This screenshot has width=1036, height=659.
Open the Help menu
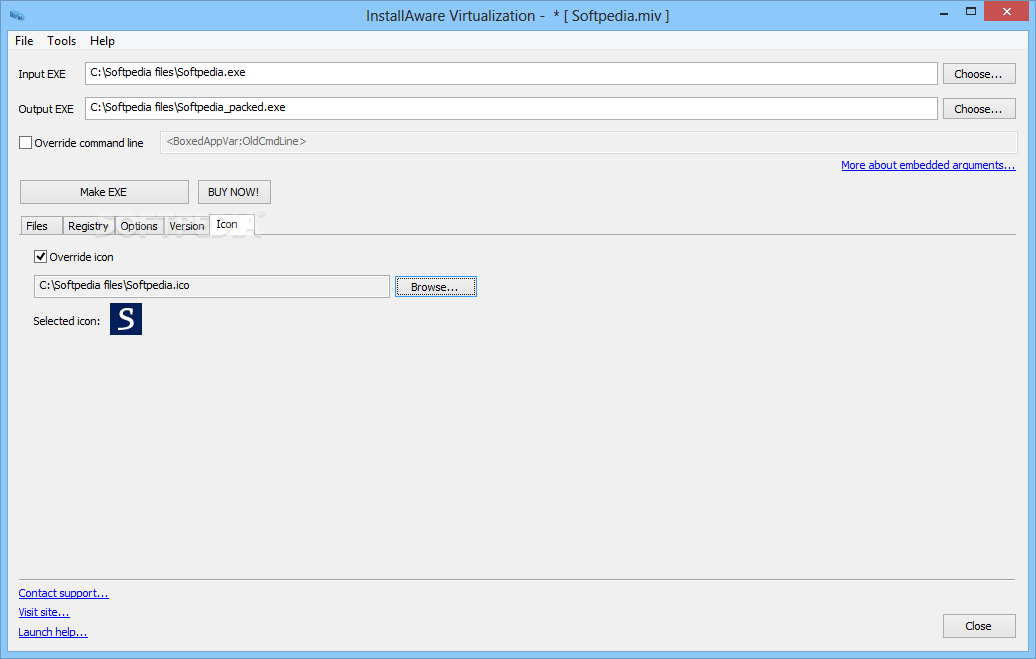(102, 40)
